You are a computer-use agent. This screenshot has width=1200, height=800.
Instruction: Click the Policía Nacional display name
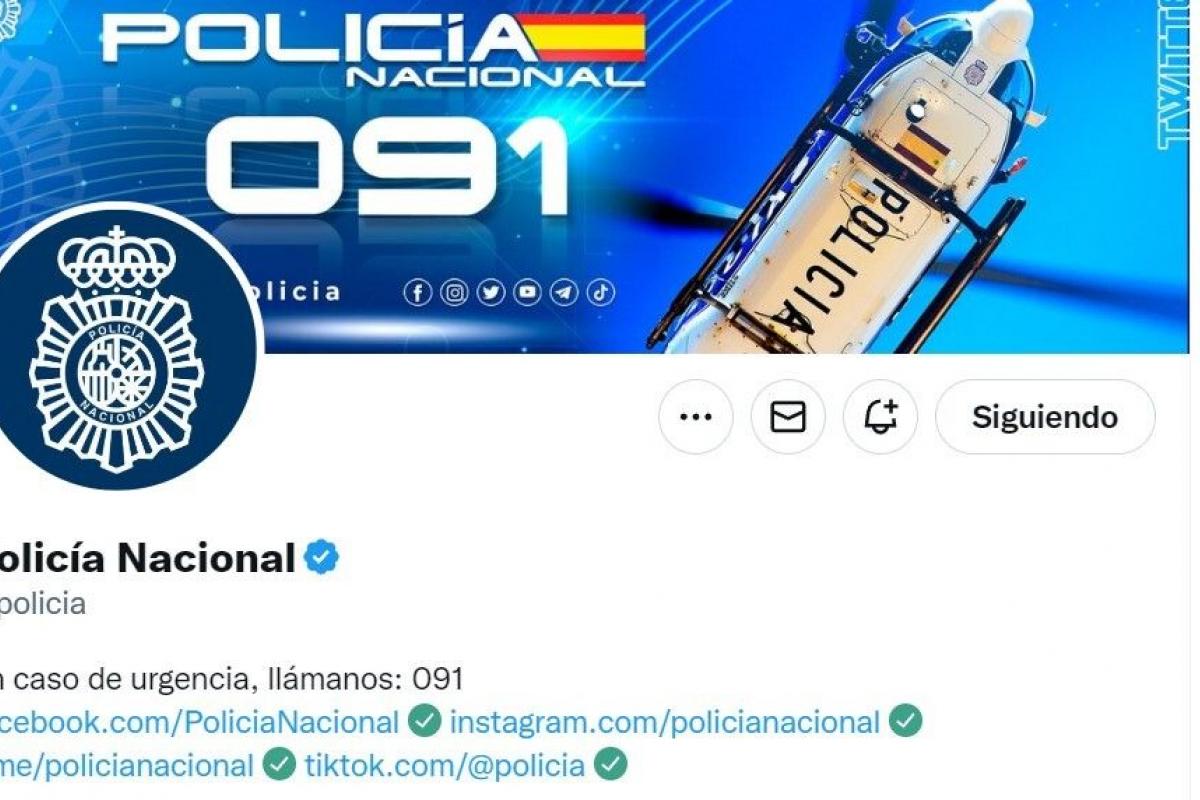(147, 558)
